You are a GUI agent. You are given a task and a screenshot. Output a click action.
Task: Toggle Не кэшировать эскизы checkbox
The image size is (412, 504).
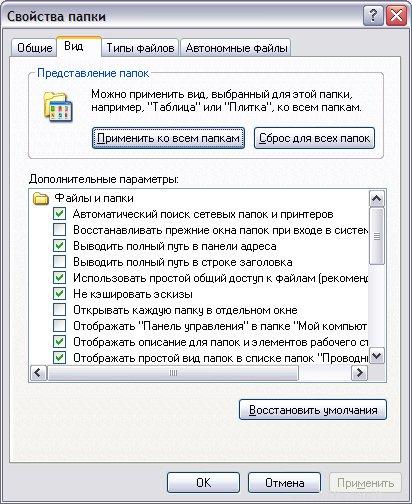[x=59, y=294]
